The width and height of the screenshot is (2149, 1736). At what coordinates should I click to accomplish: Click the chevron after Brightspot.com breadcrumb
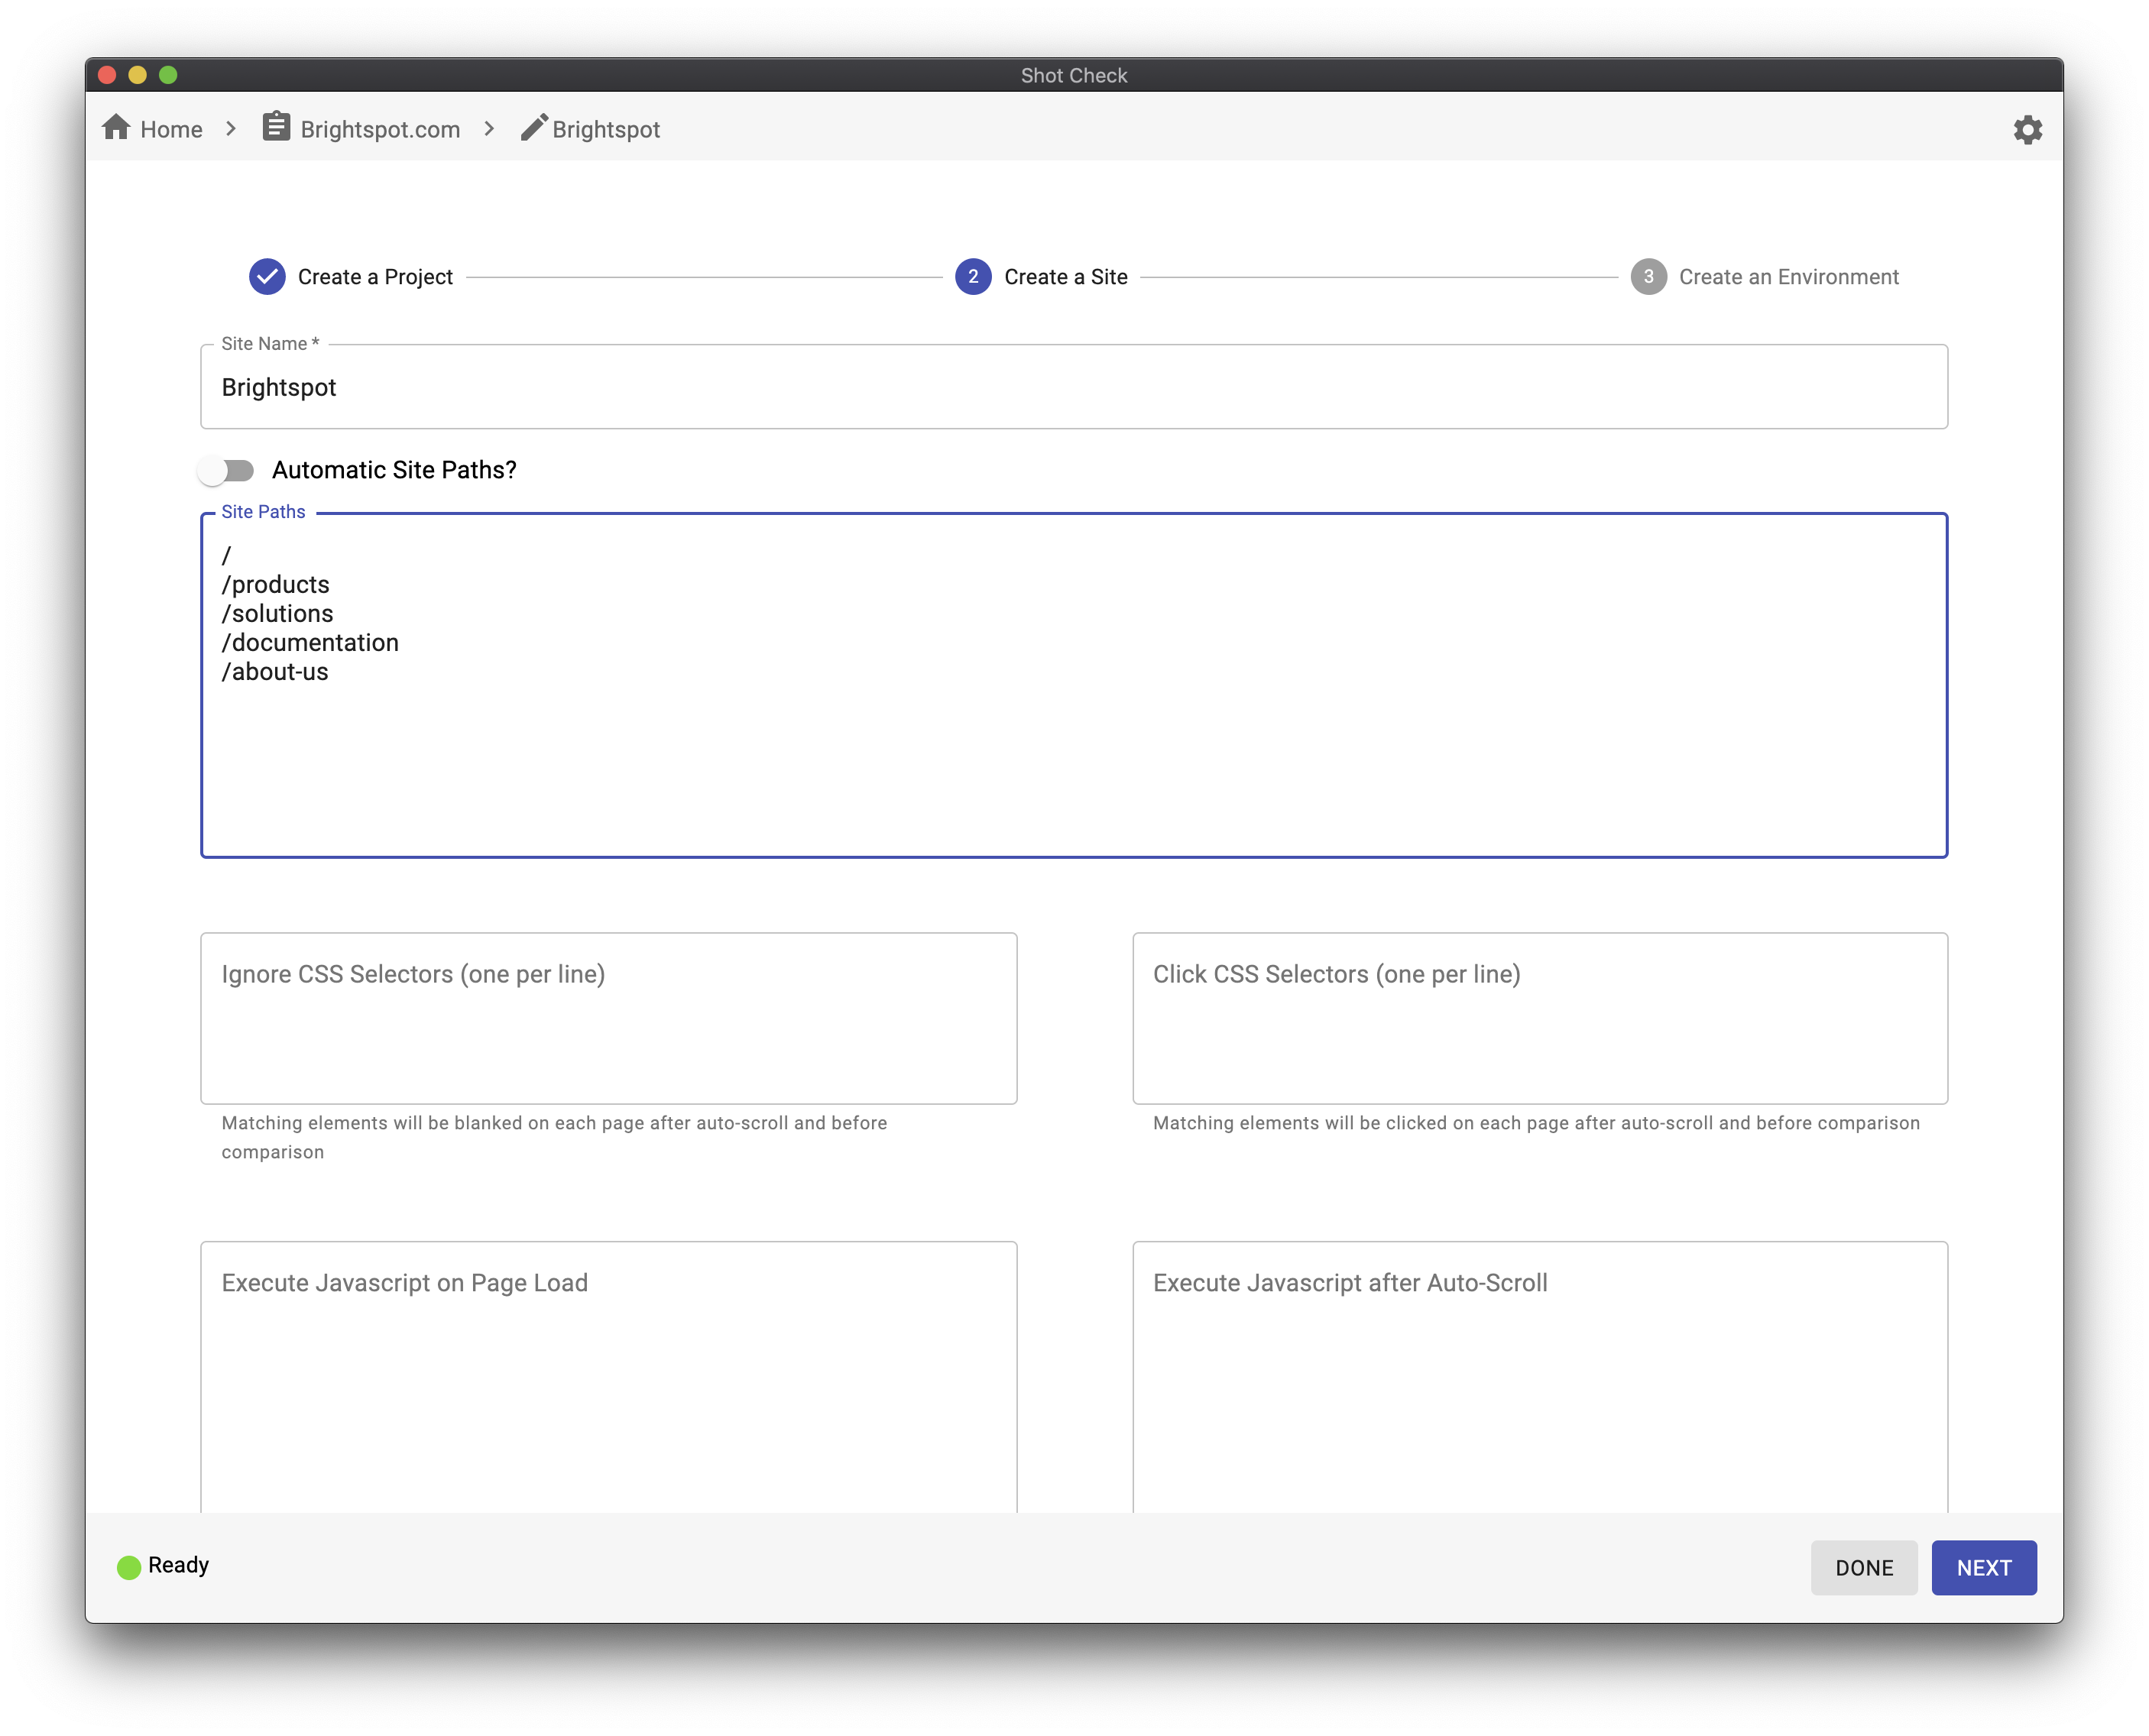coord(489,129)
